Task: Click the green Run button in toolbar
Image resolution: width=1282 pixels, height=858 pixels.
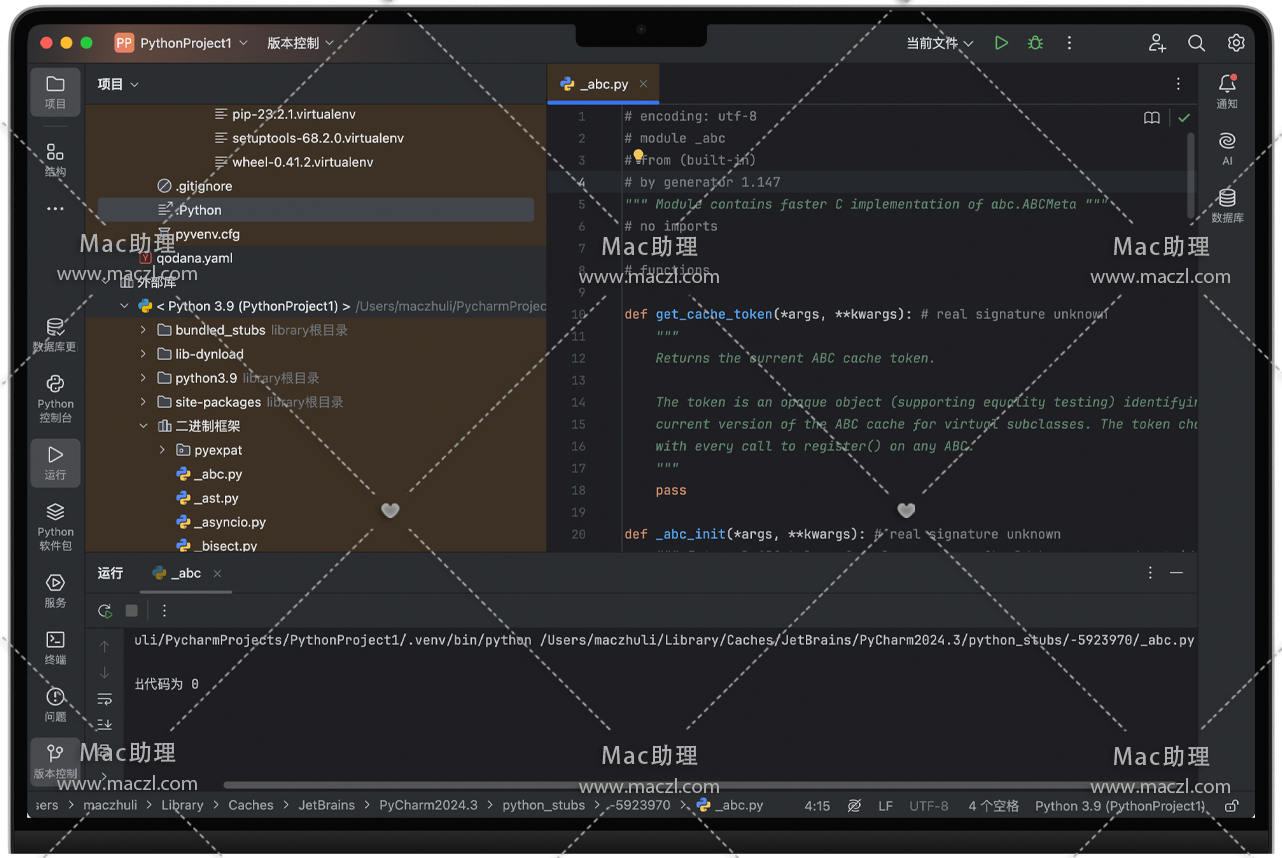Action: point(1001,43)
